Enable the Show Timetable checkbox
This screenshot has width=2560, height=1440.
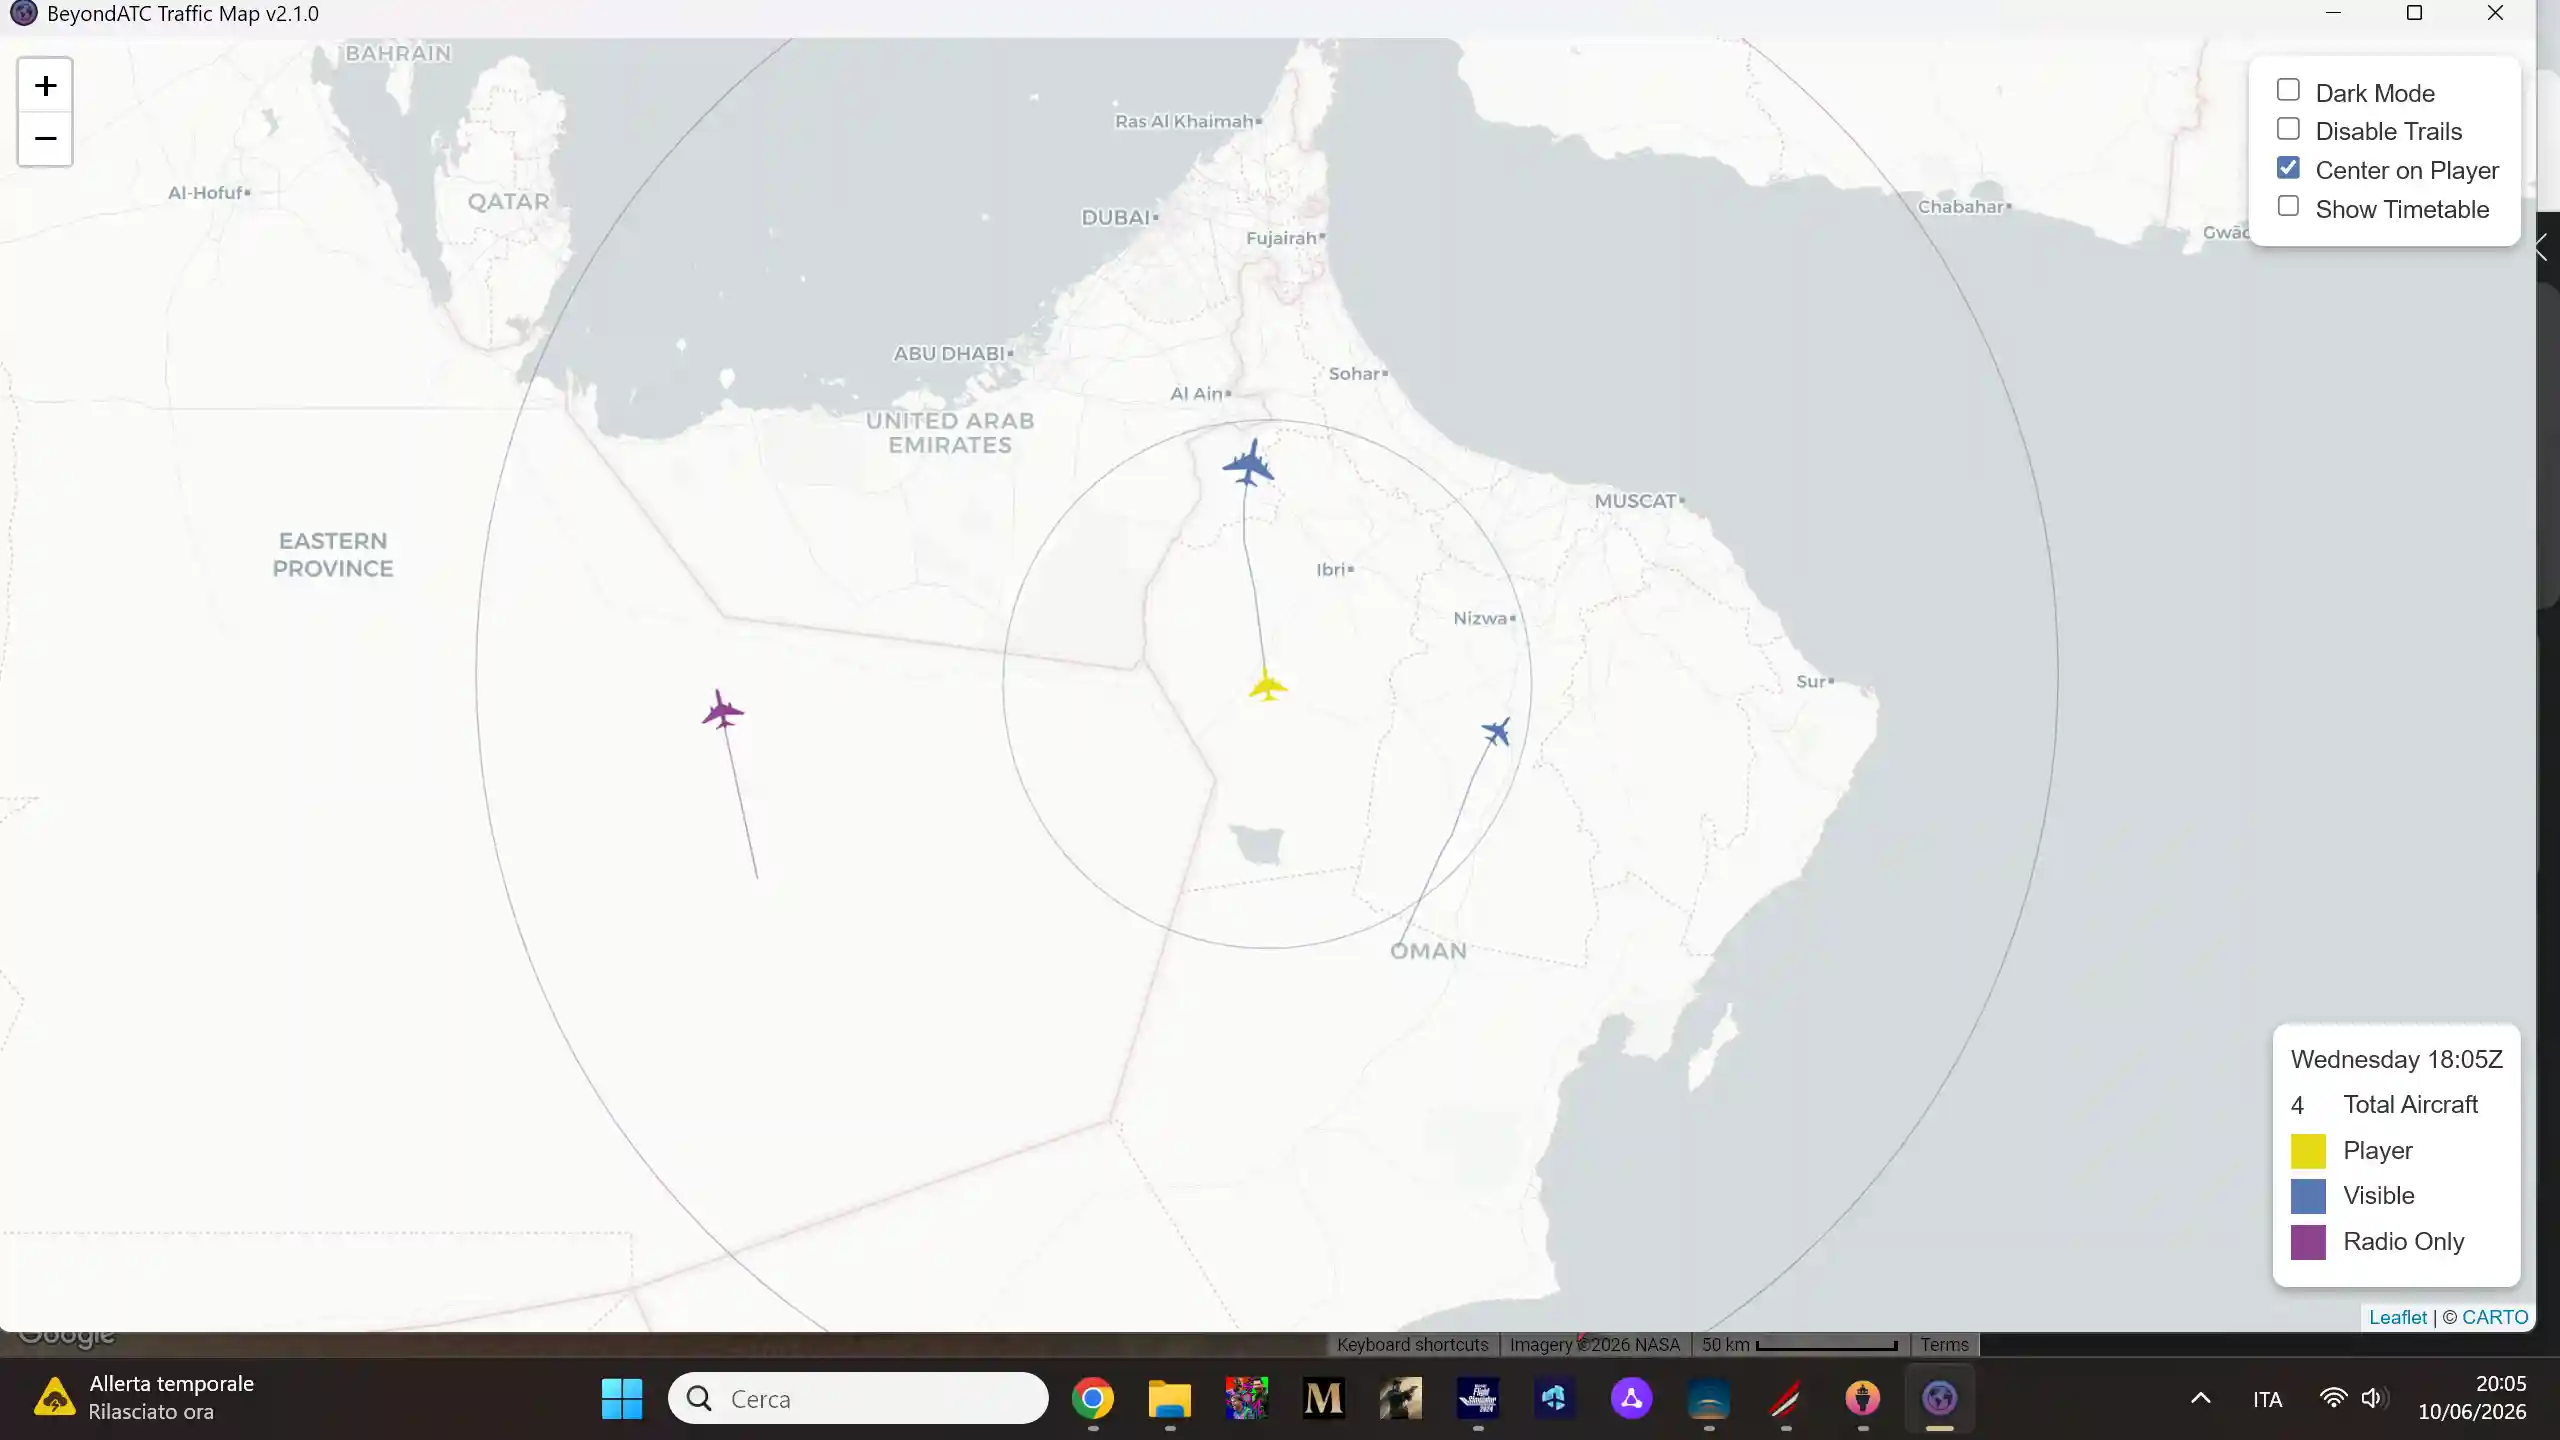click(x=2288, y=207)
